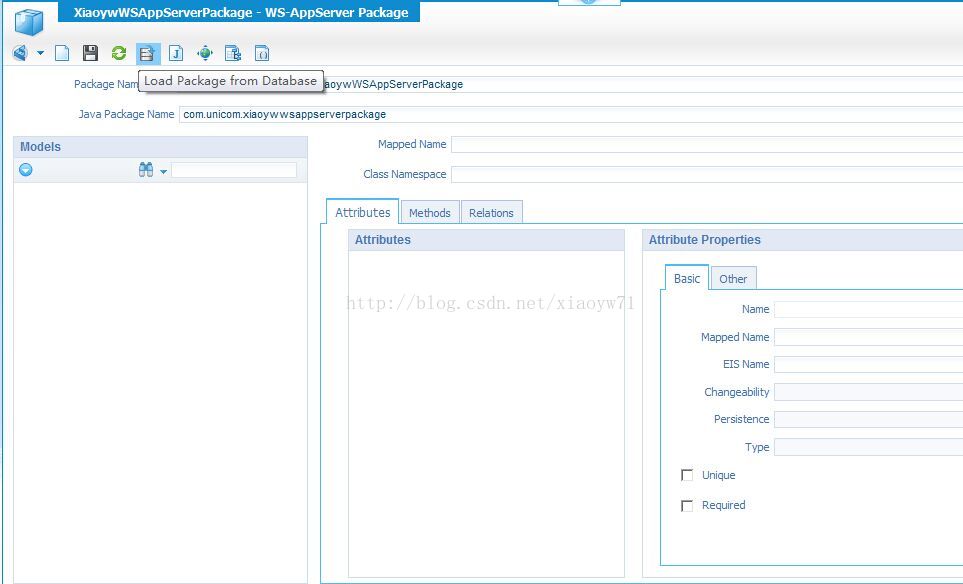Click the attribute Name field
963x584 pixels.
[x=868, y=310]
